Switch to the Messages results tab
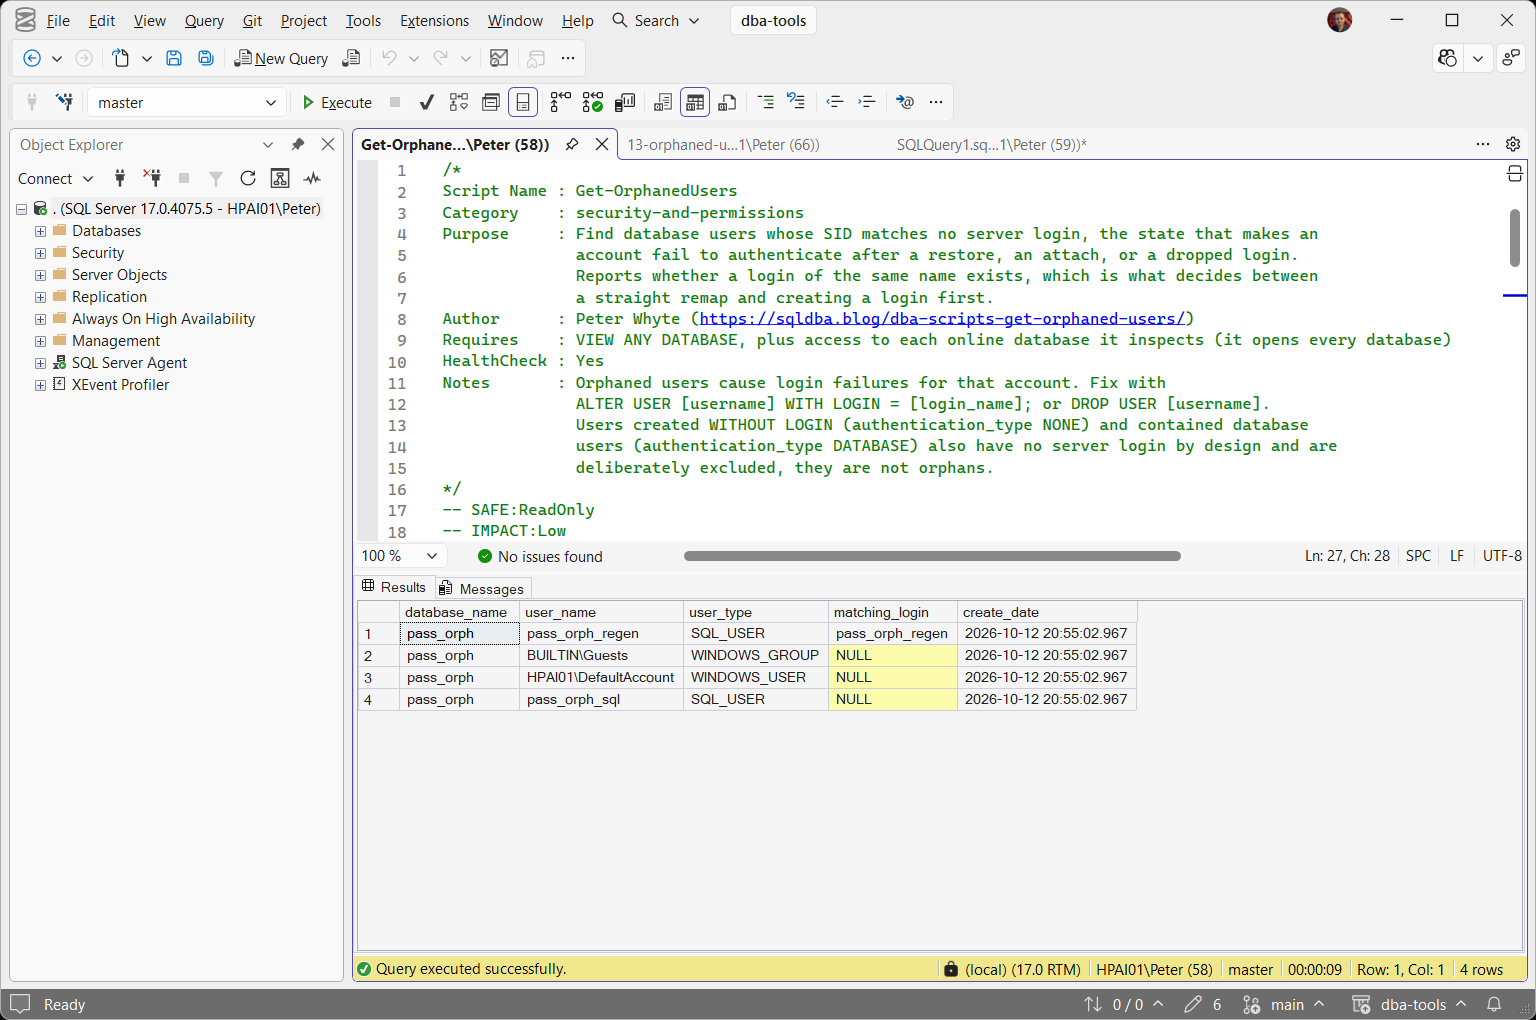 481,588
